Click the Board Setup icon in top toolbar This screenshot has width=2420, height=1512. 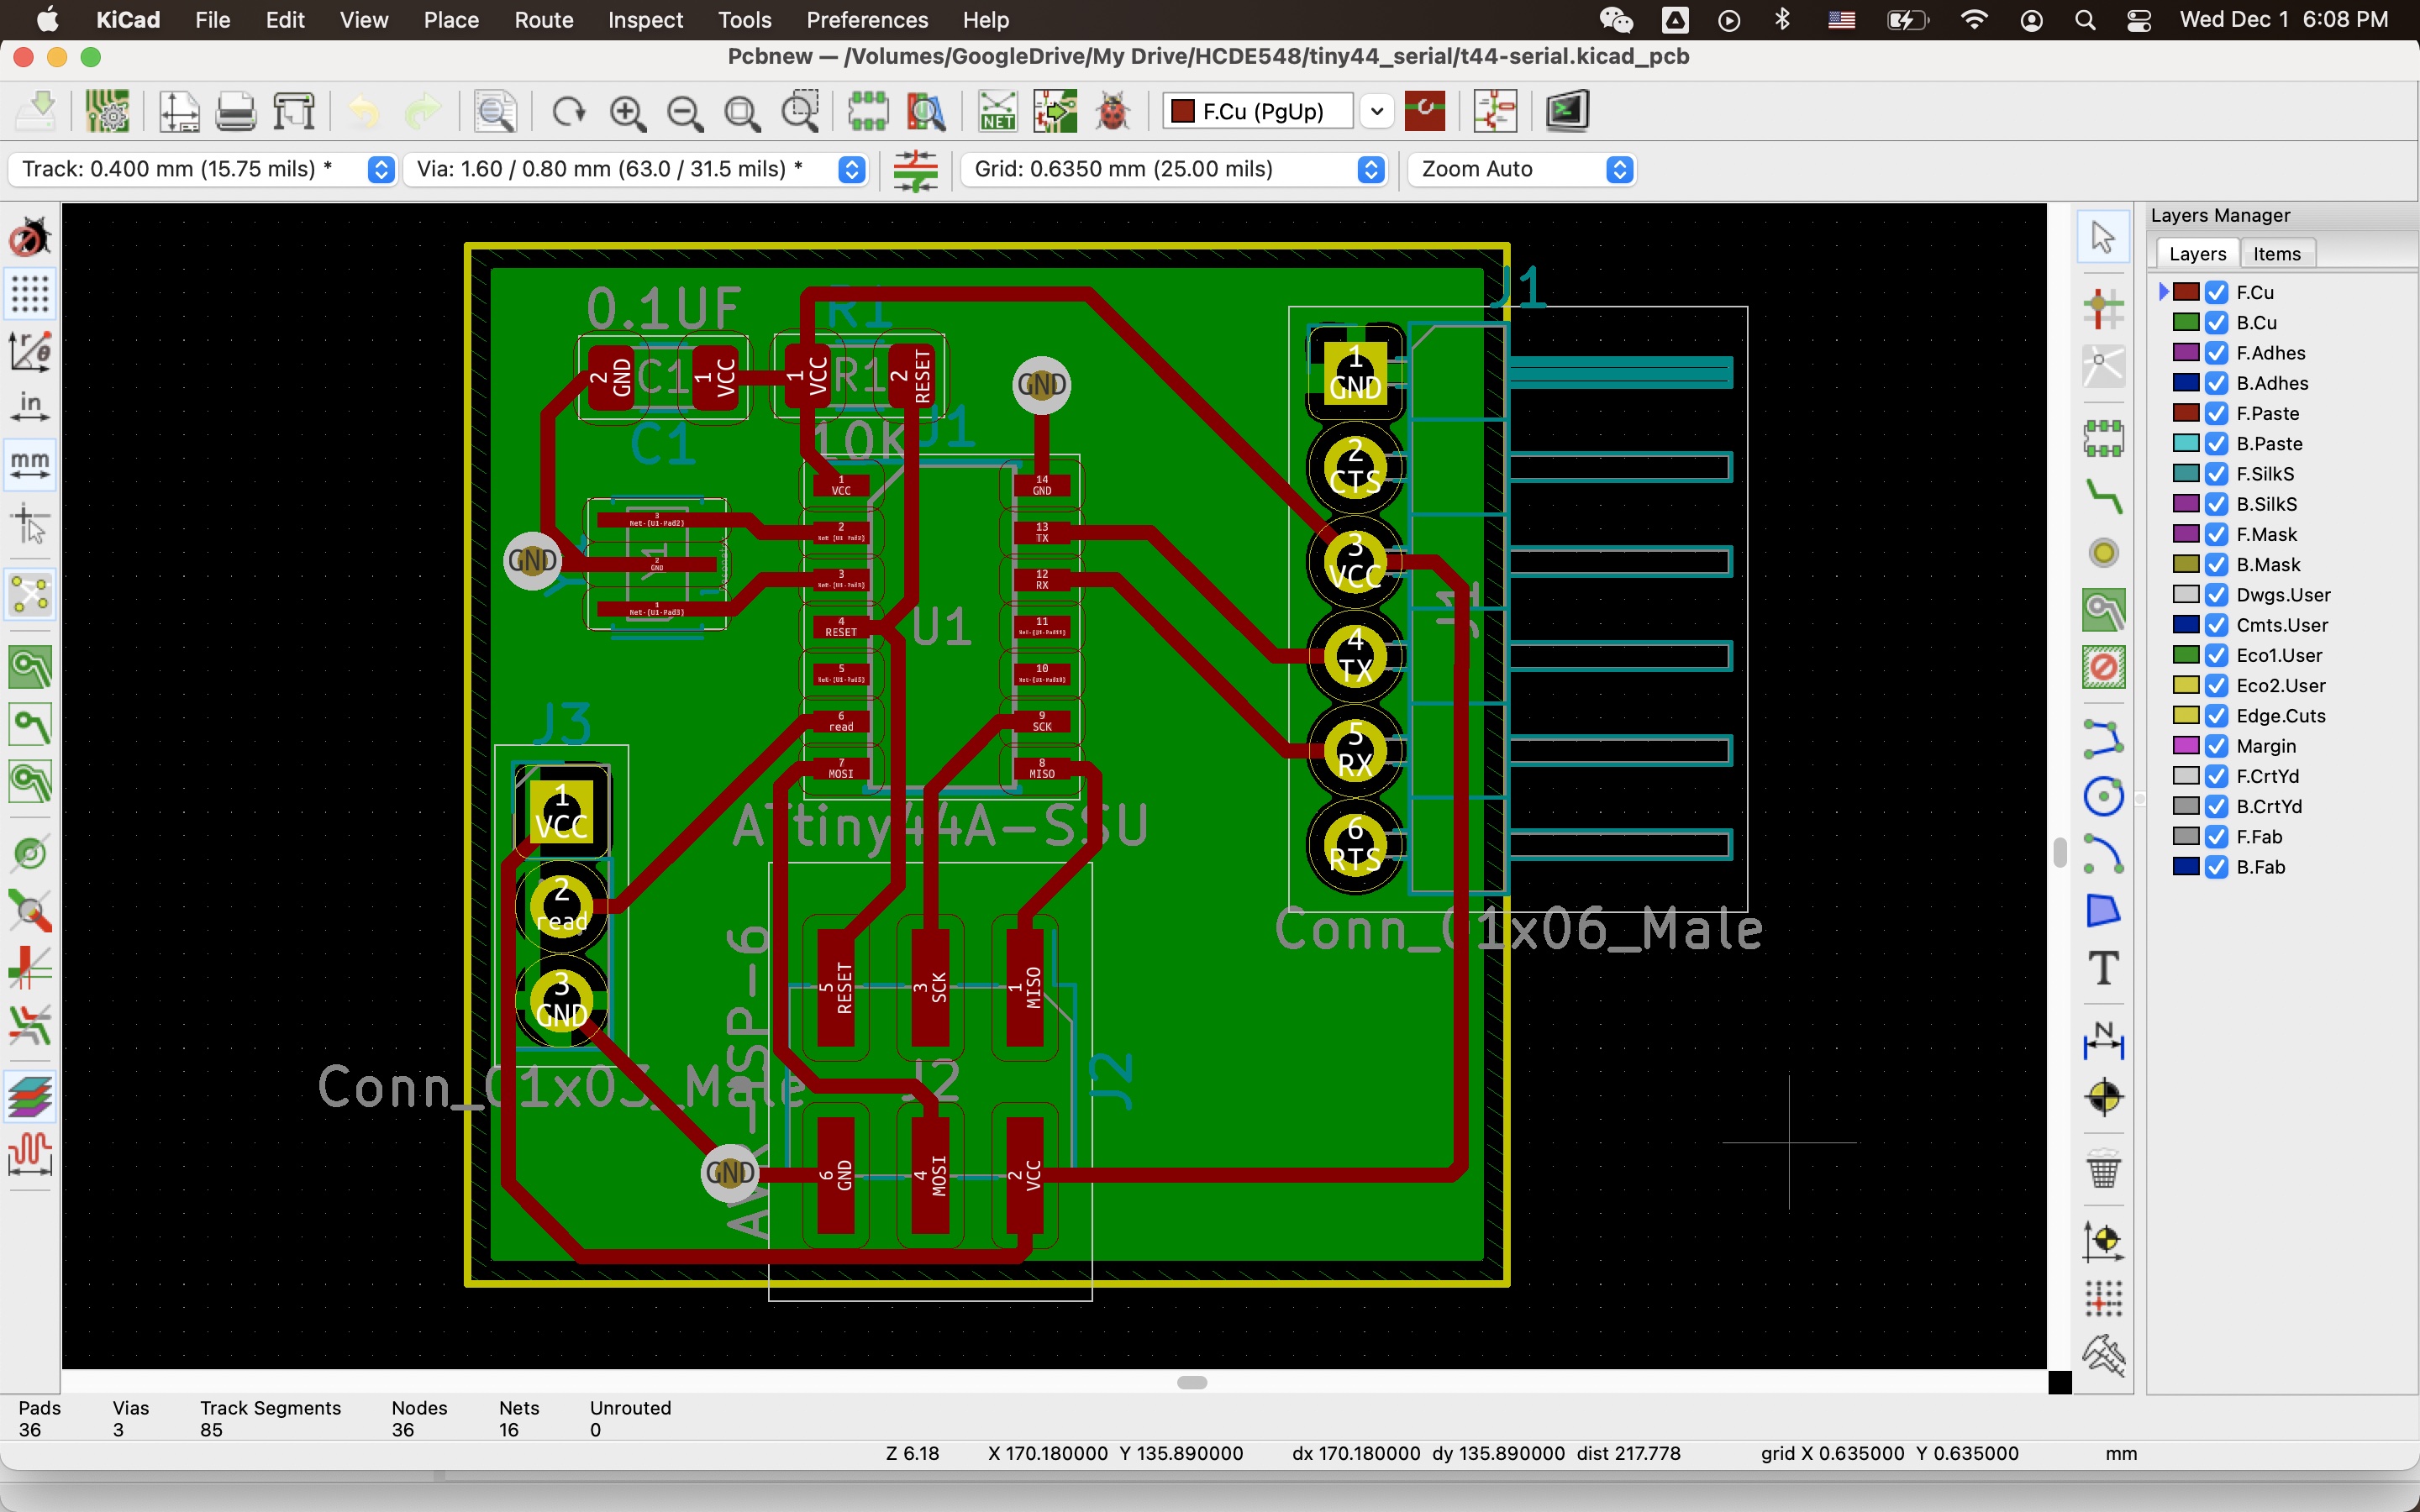[x=107, y=111]
